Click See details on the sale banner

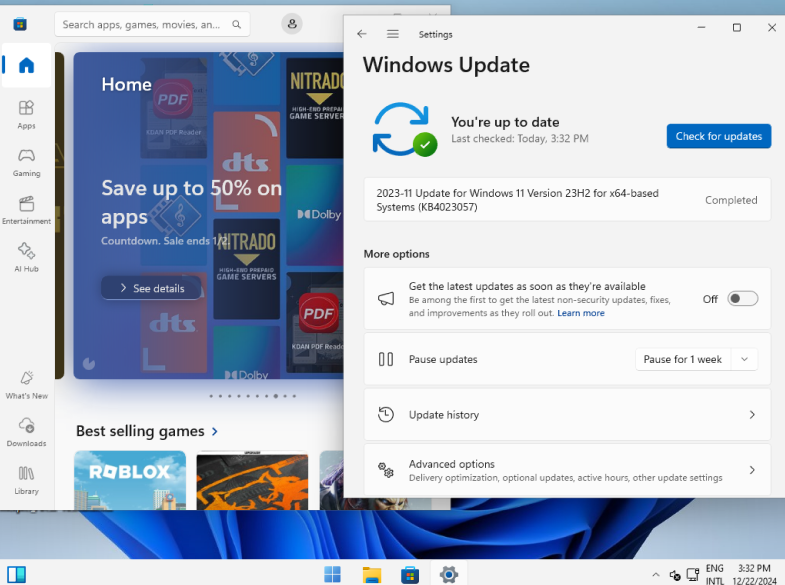pyautogui.click(x=152, y=288)
